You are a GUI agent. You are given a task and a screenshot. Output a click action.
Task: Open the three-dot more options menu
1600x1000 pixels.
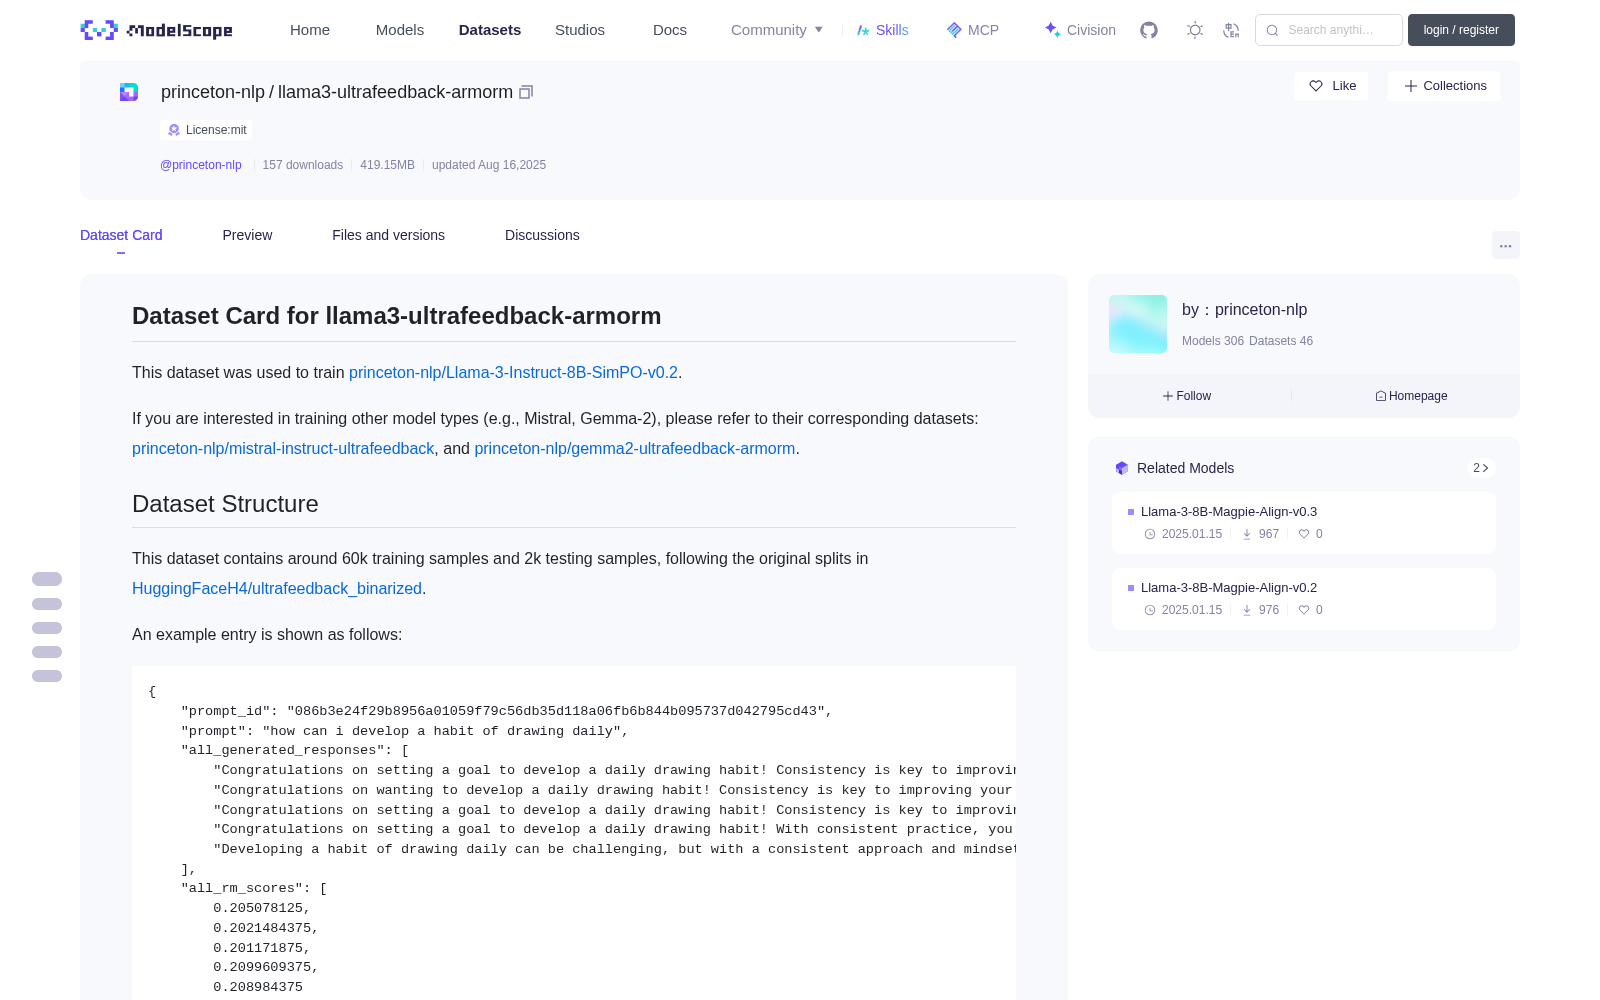[1506, 245]
